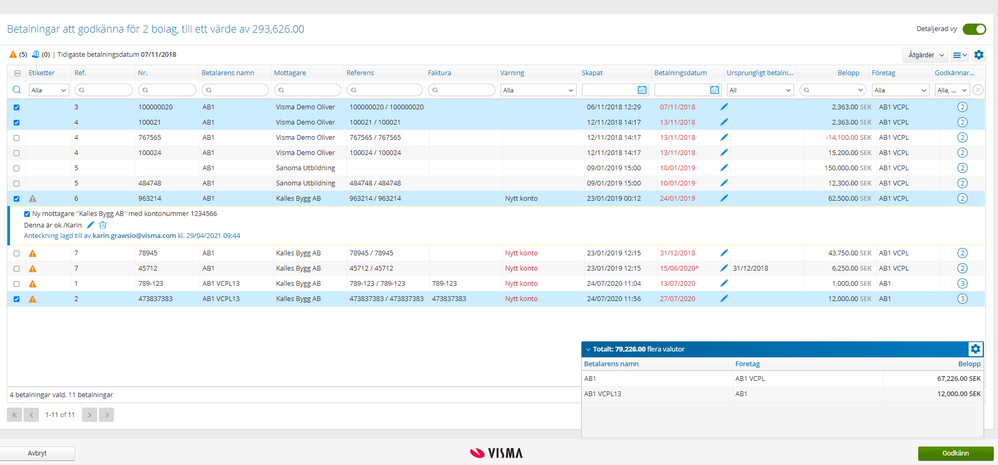Click approver count circle for row 789-123
This screenshot has width=998, height=465.
tap(962, 284)
